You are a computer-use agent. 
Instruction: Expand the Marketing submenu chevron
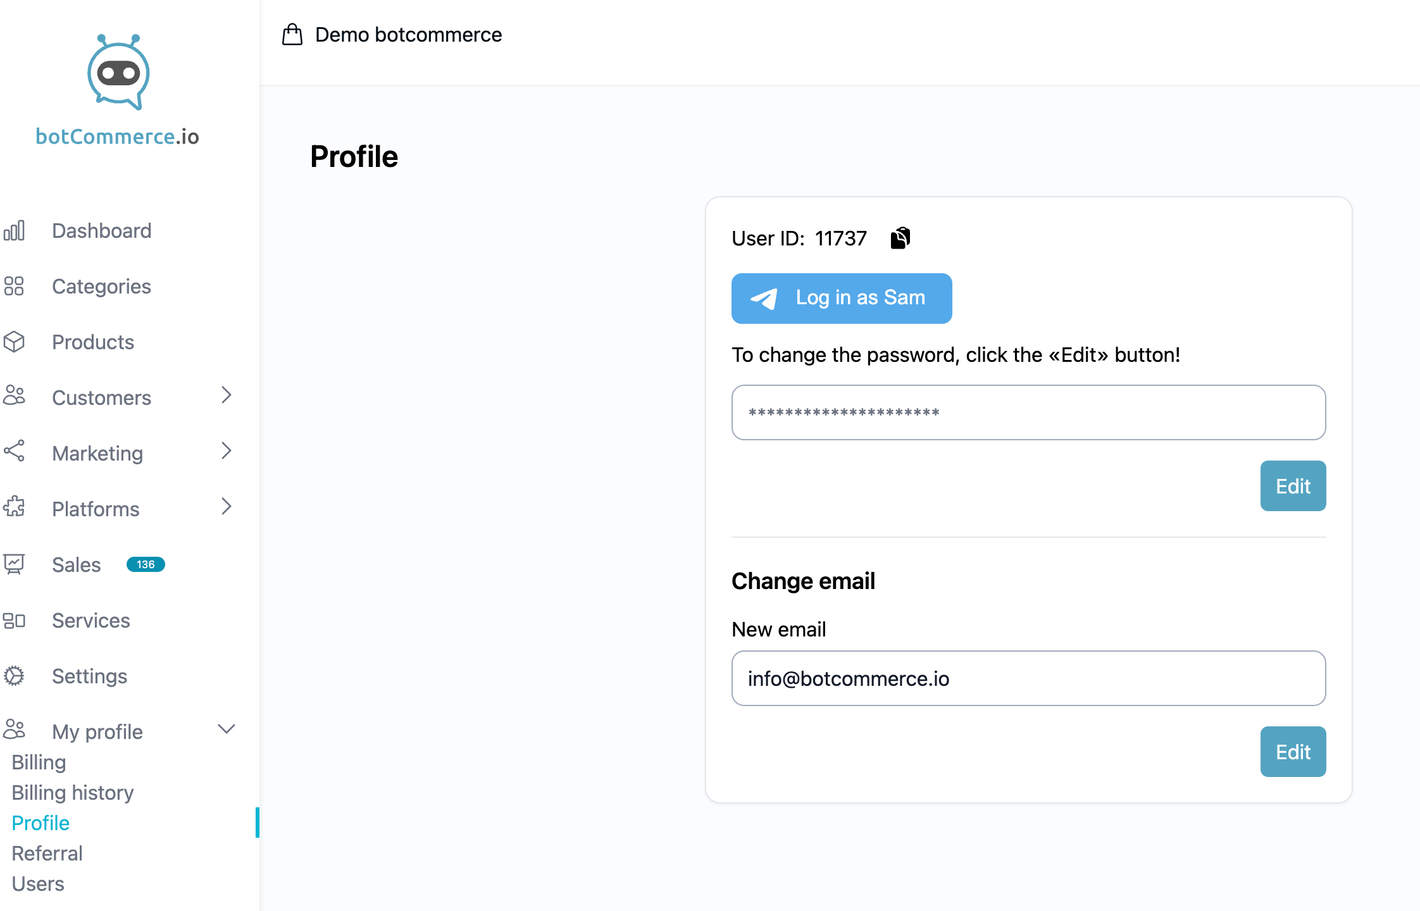[226, 452]
